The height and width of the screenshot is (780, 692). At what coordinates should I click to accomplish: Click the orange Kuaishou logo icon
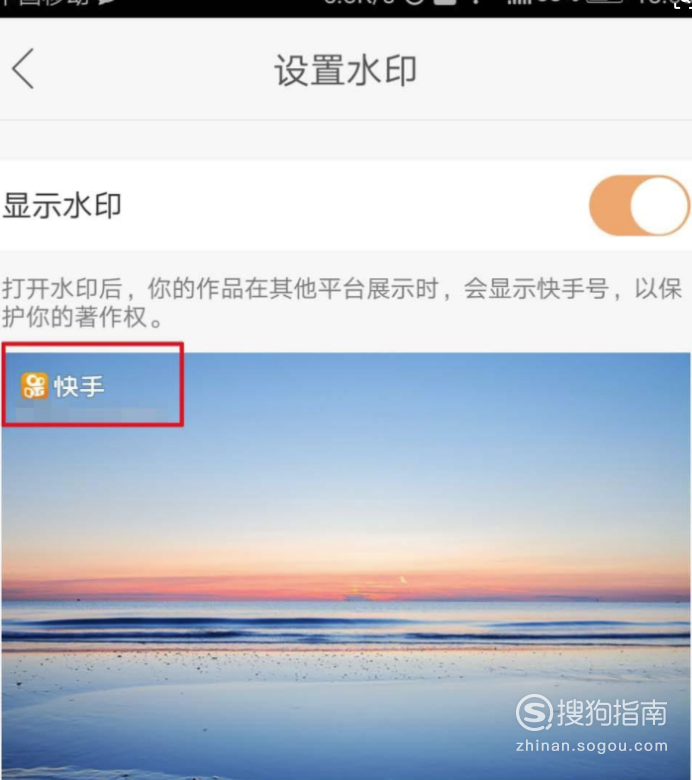click(34, 386)
